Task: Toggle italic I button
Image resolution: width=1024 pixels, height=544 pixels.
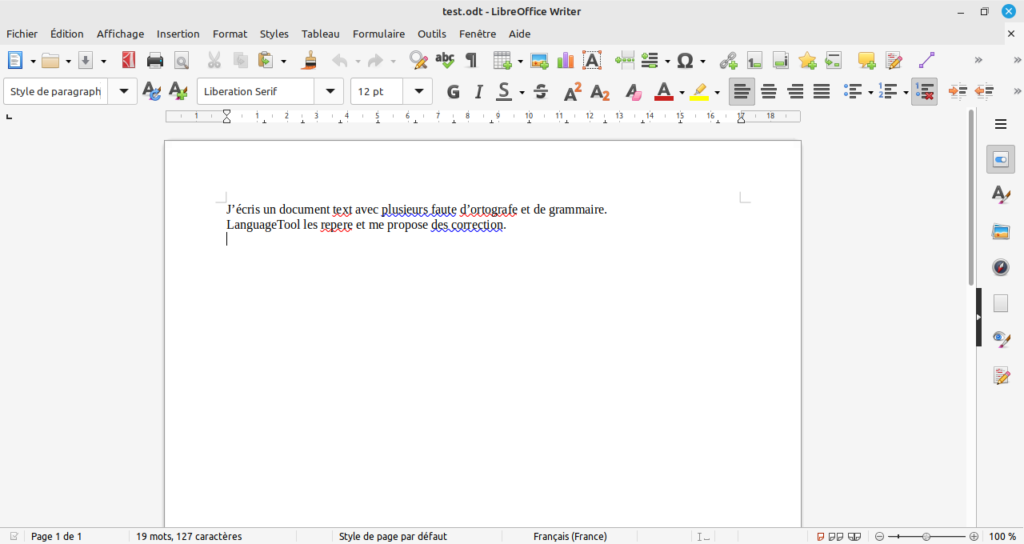Action: click(x=479, y=91)
